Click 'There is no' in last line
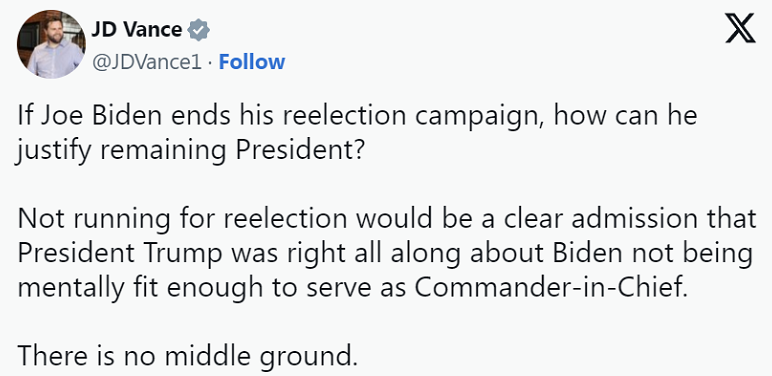The image size is (772, 376). [87, 356]
